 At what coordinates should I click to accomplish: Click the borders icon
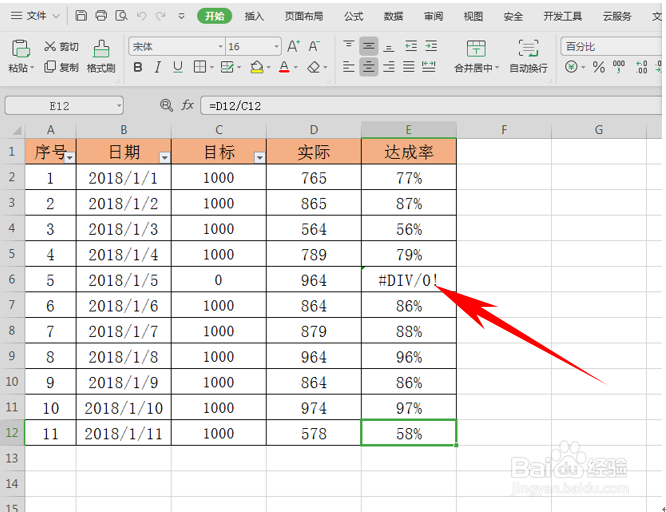pyautogui.click(x=200, y=67)
